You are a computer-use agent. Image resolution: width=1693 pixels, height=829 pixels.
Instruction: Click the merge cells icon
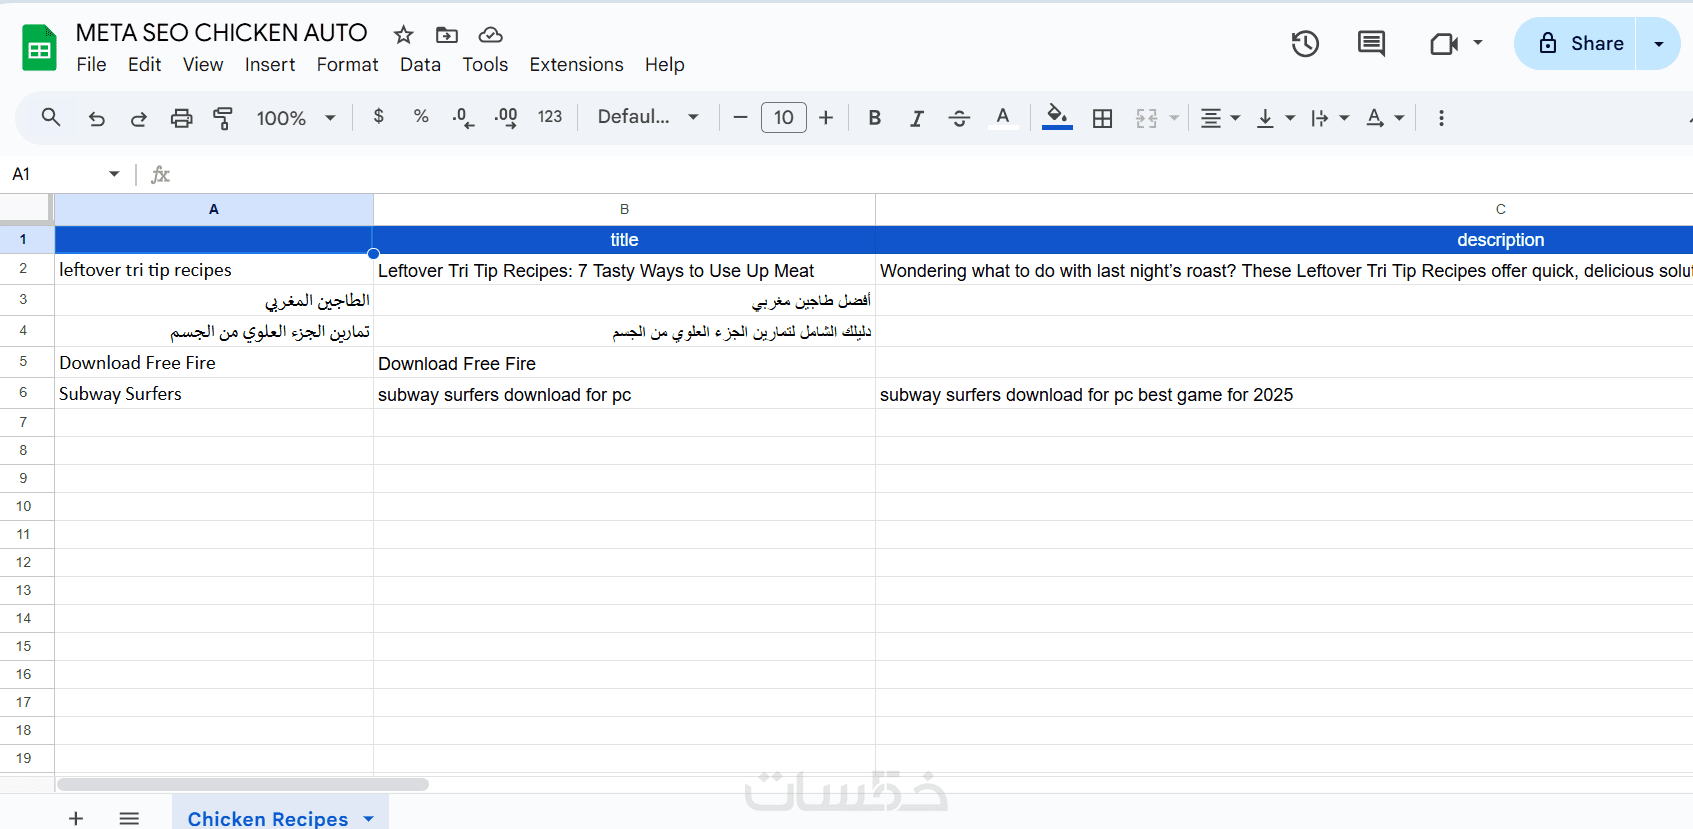click(1147, 118)
